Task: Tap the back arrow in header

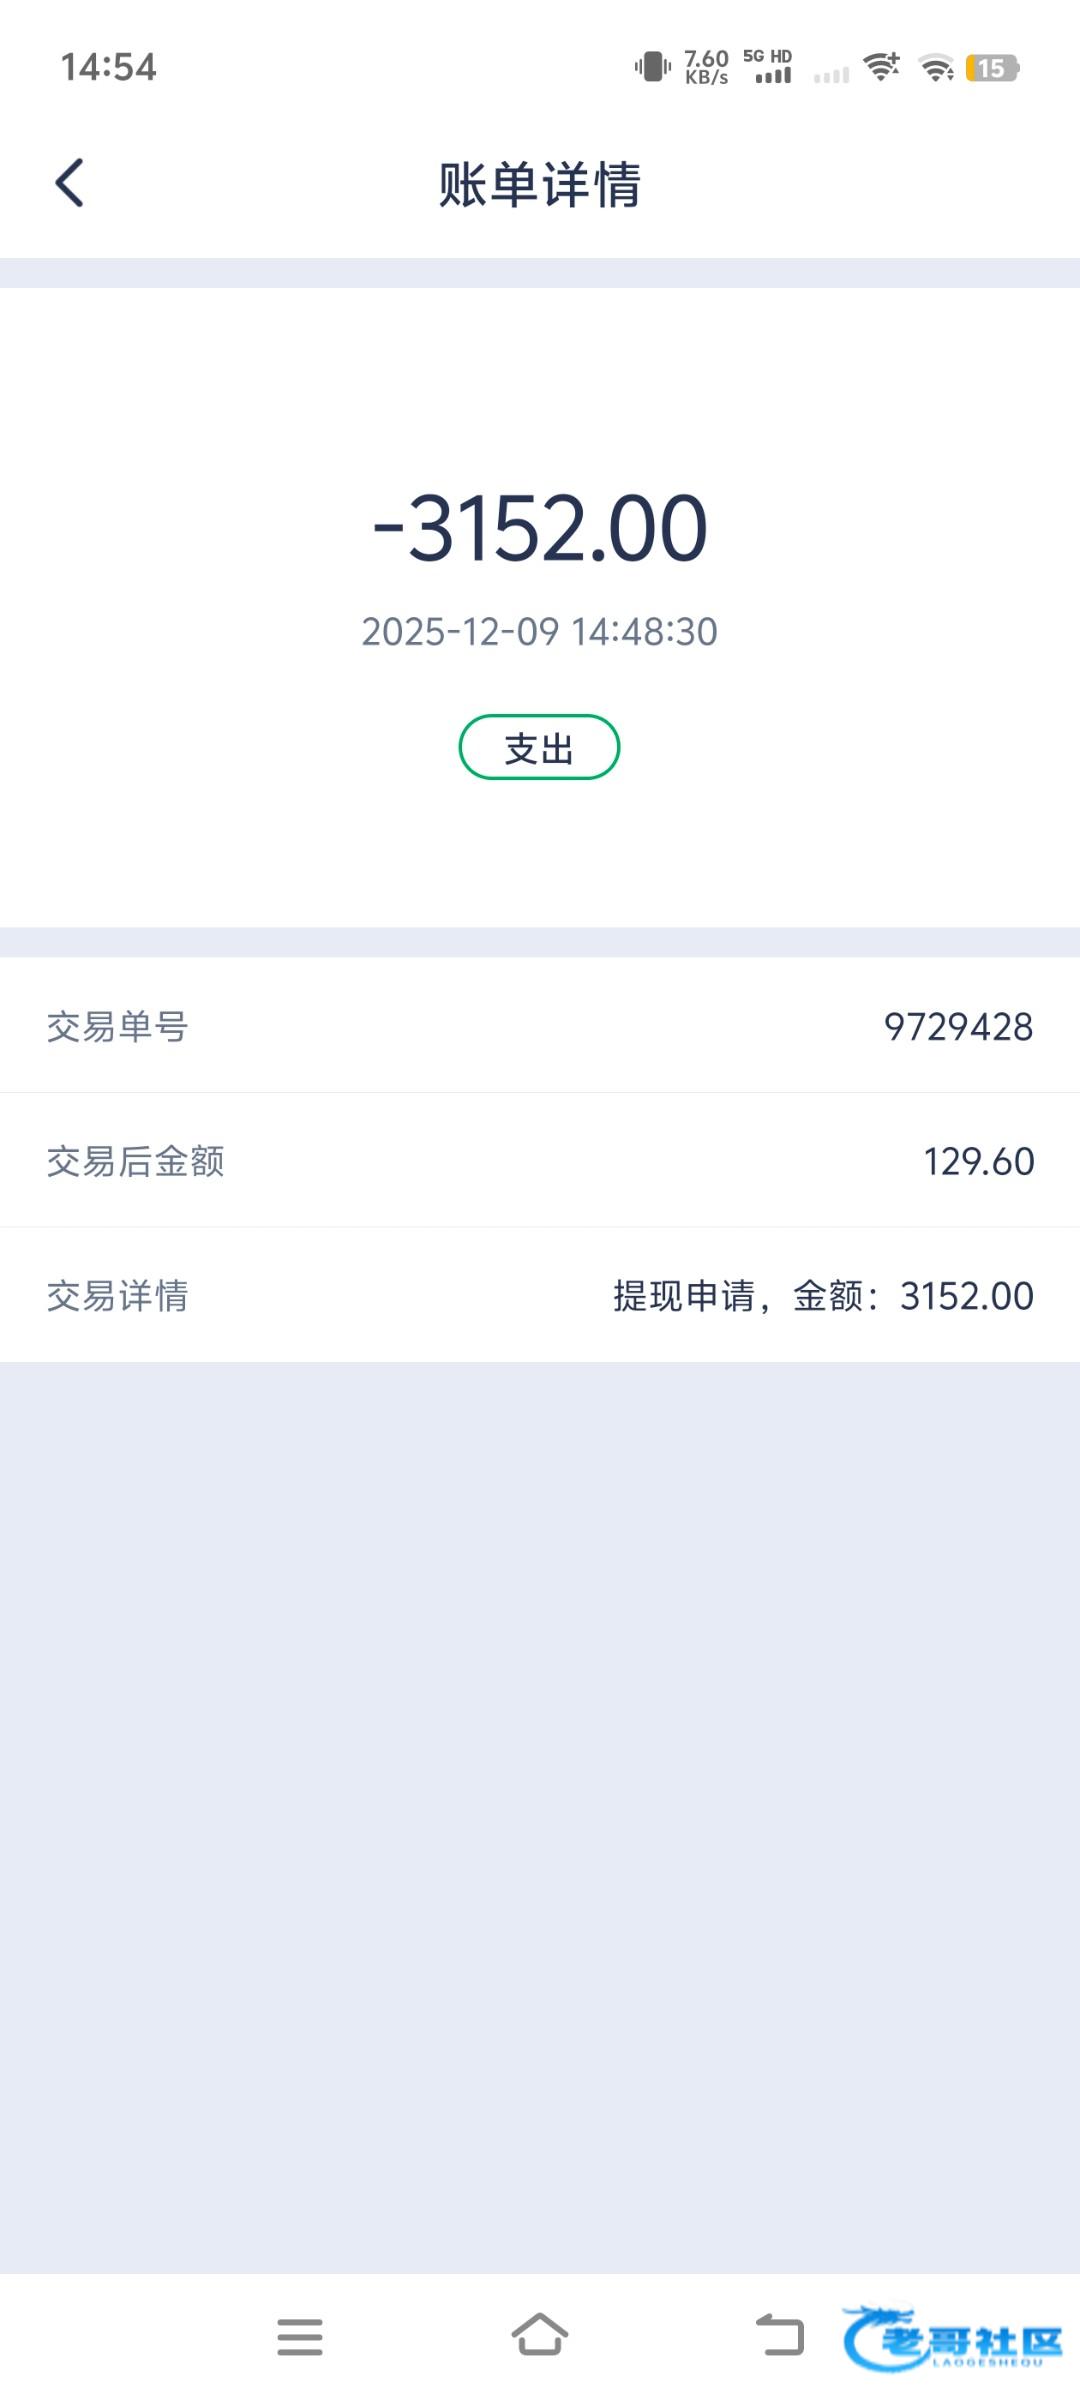Action: coord(69,183)
